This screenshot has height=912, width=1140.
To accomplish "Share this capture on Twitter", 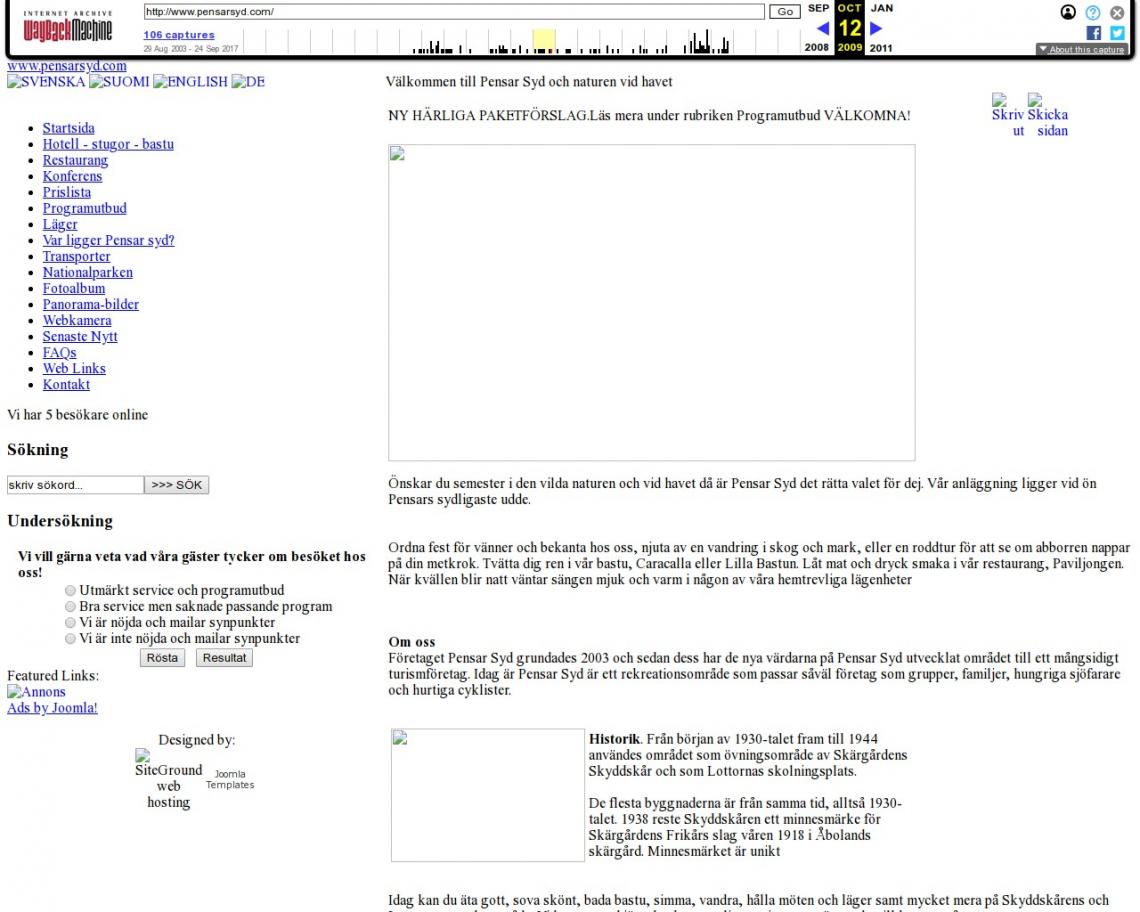I will point(1117,33).
